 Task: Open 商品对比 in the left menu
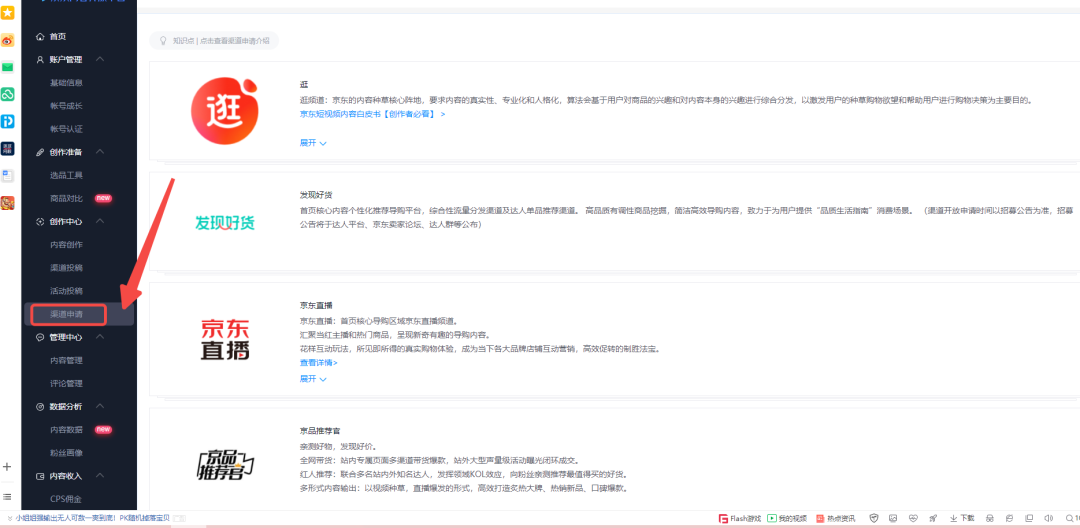(x=66, y=198)
